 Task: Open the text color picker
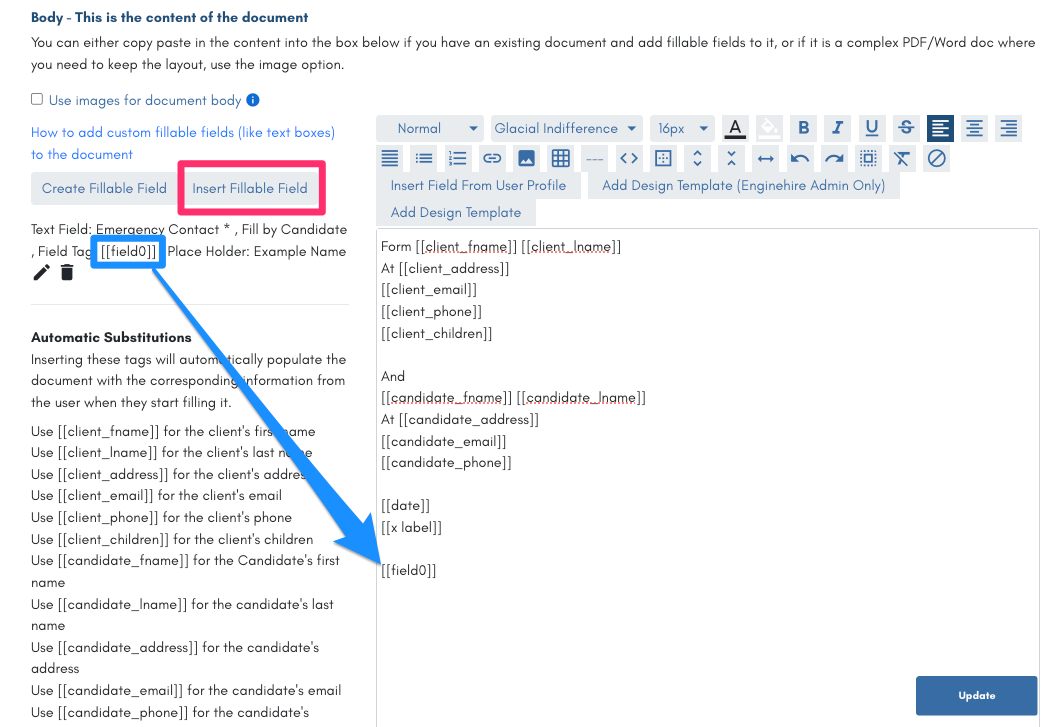point(735,128)
